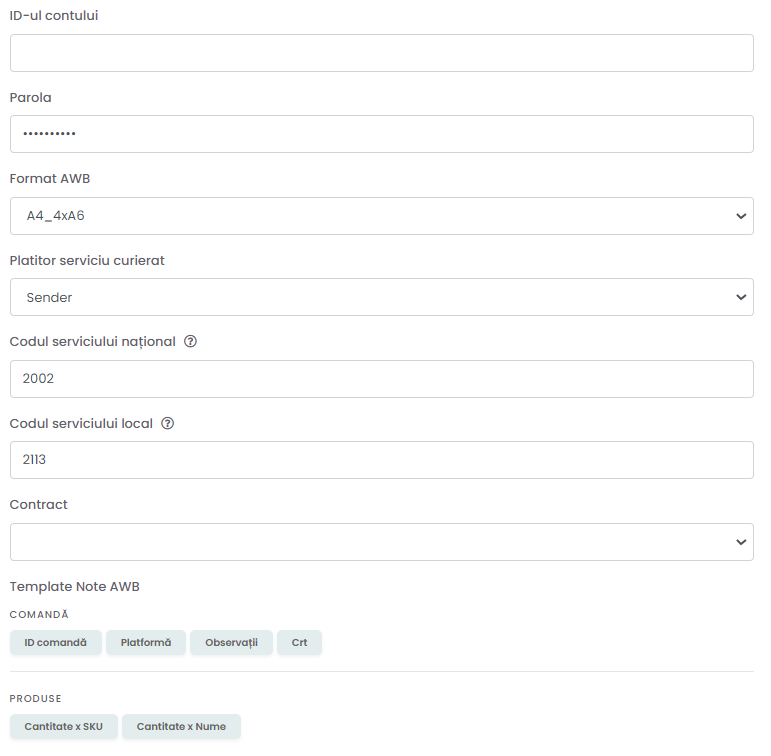
Task: Insert the Platformă tag
Action: tap(146, 642)
